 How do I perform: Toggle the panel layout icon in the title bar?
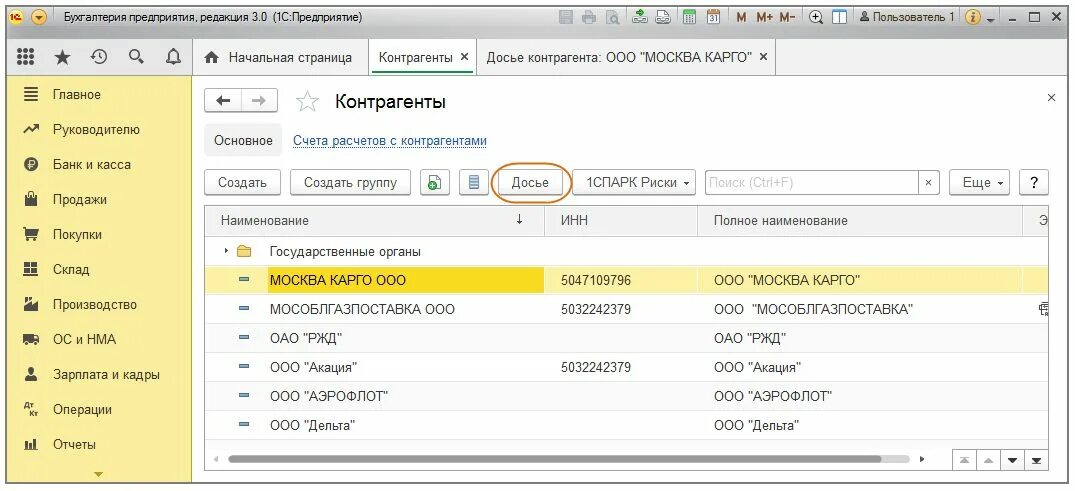(x=839, y=18)
